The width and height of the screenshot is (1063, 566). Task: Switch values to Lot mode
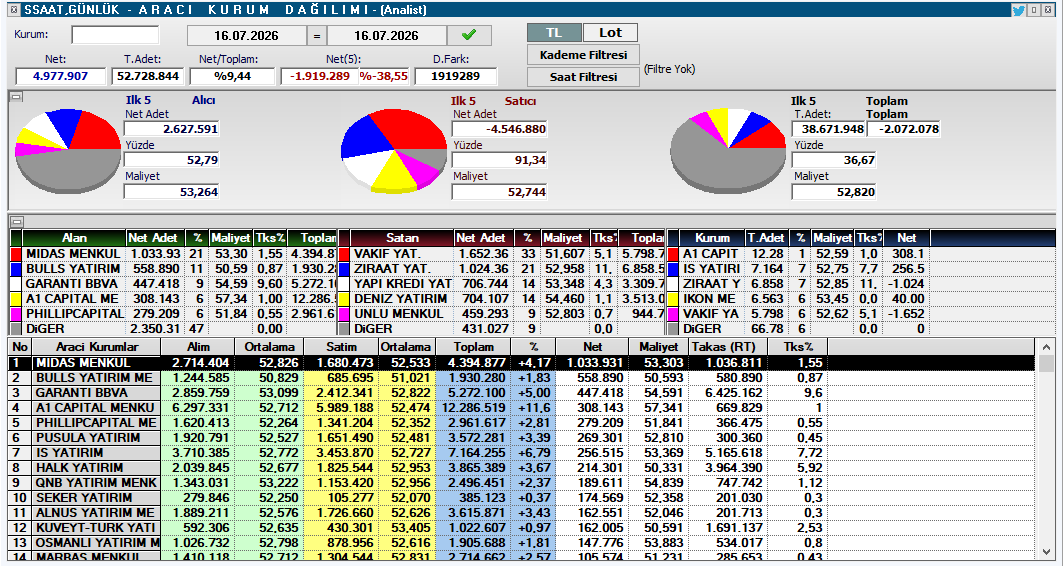(610, 33)
